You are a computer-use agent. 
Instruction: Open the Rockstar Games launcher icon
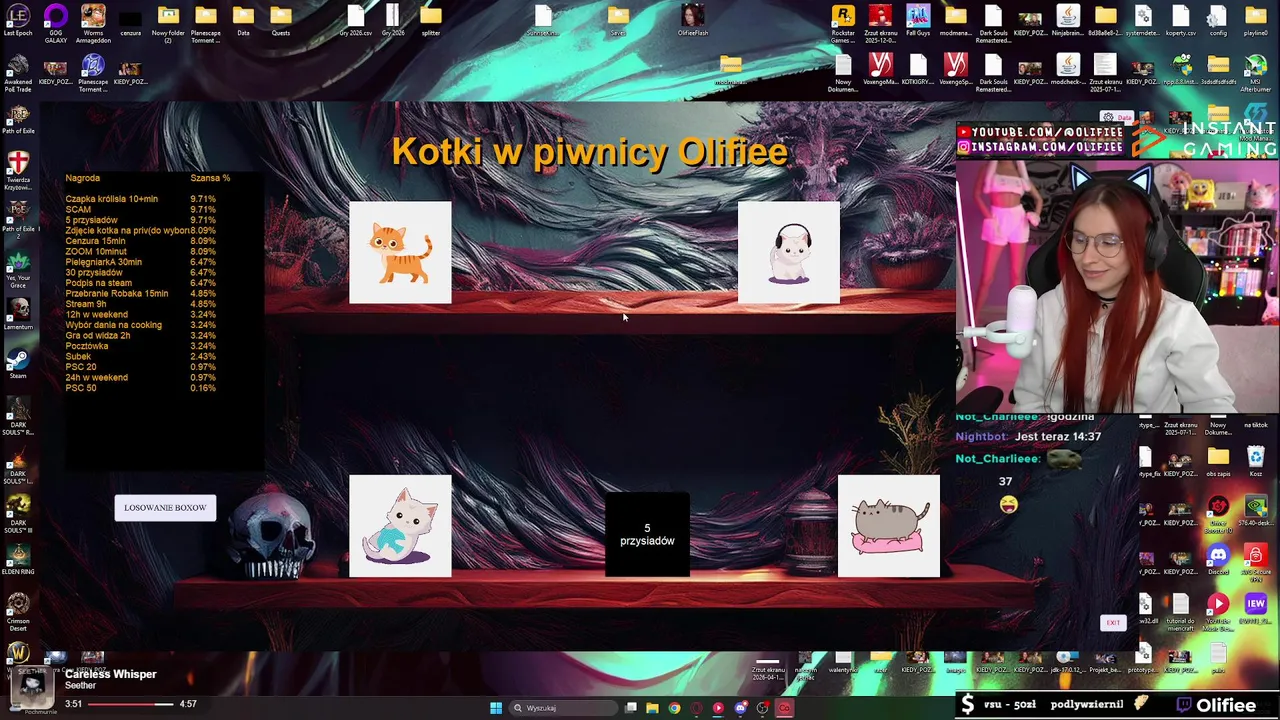(843, 22)
